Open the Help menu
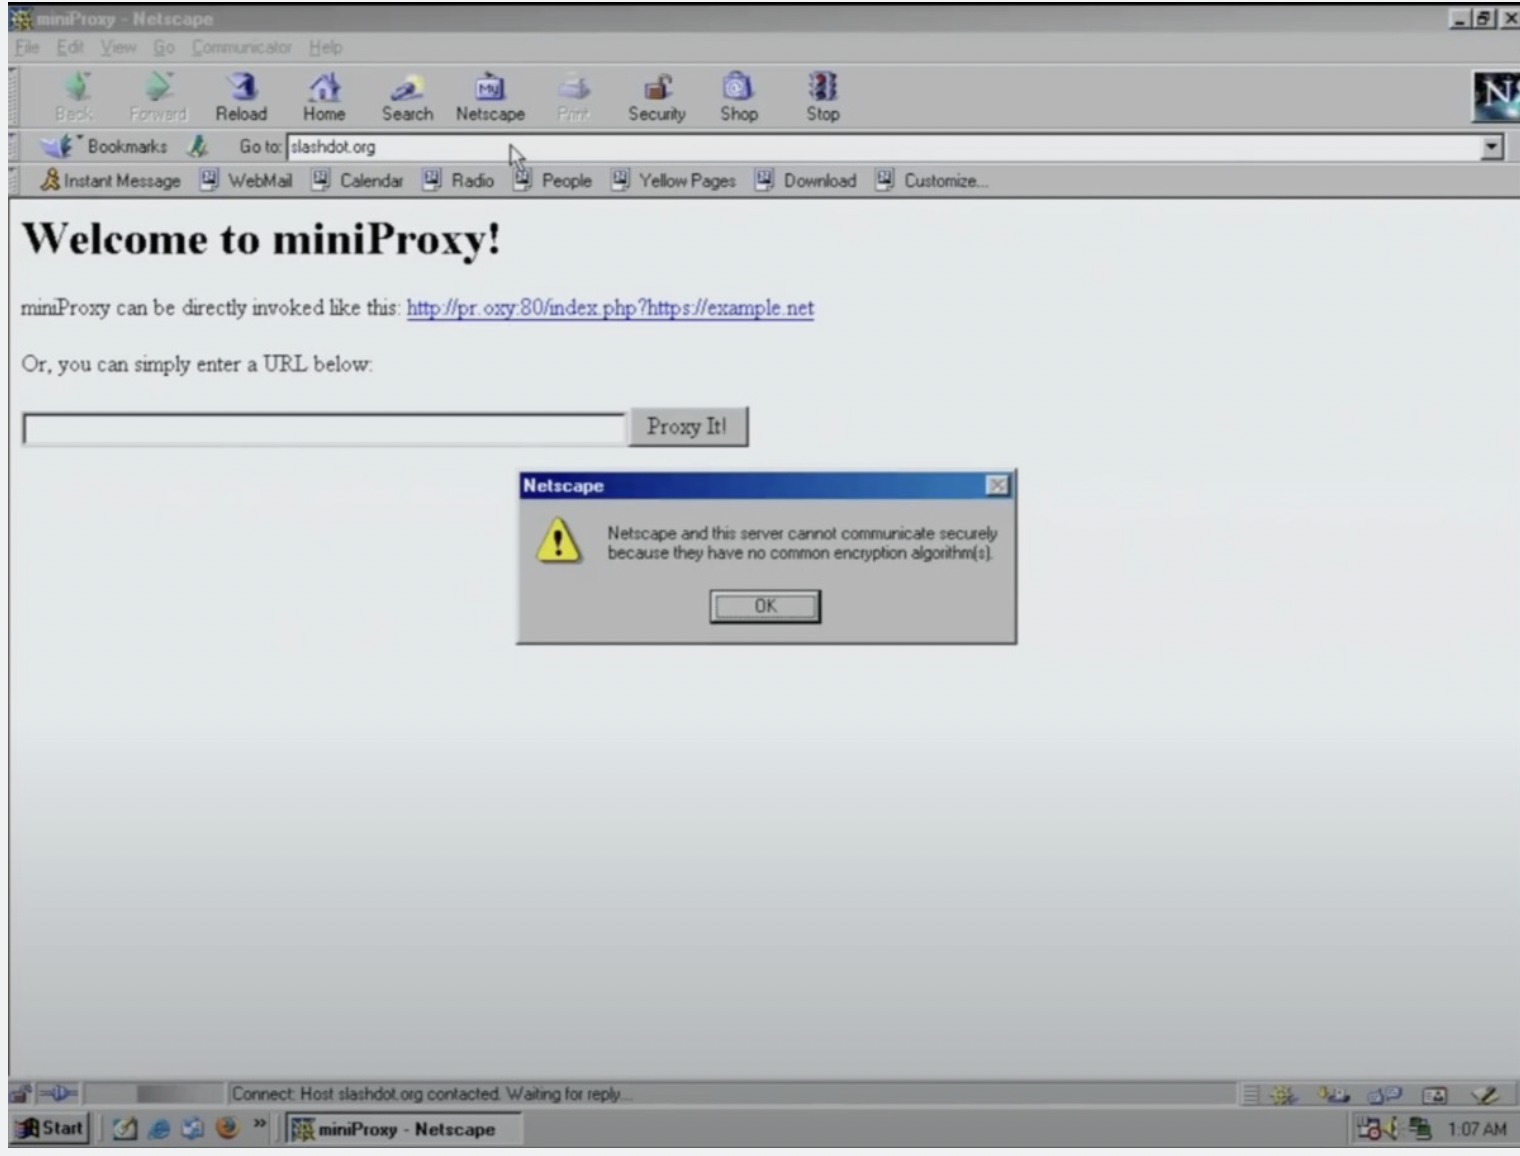 pyautogui.click(x=325, y=47)
